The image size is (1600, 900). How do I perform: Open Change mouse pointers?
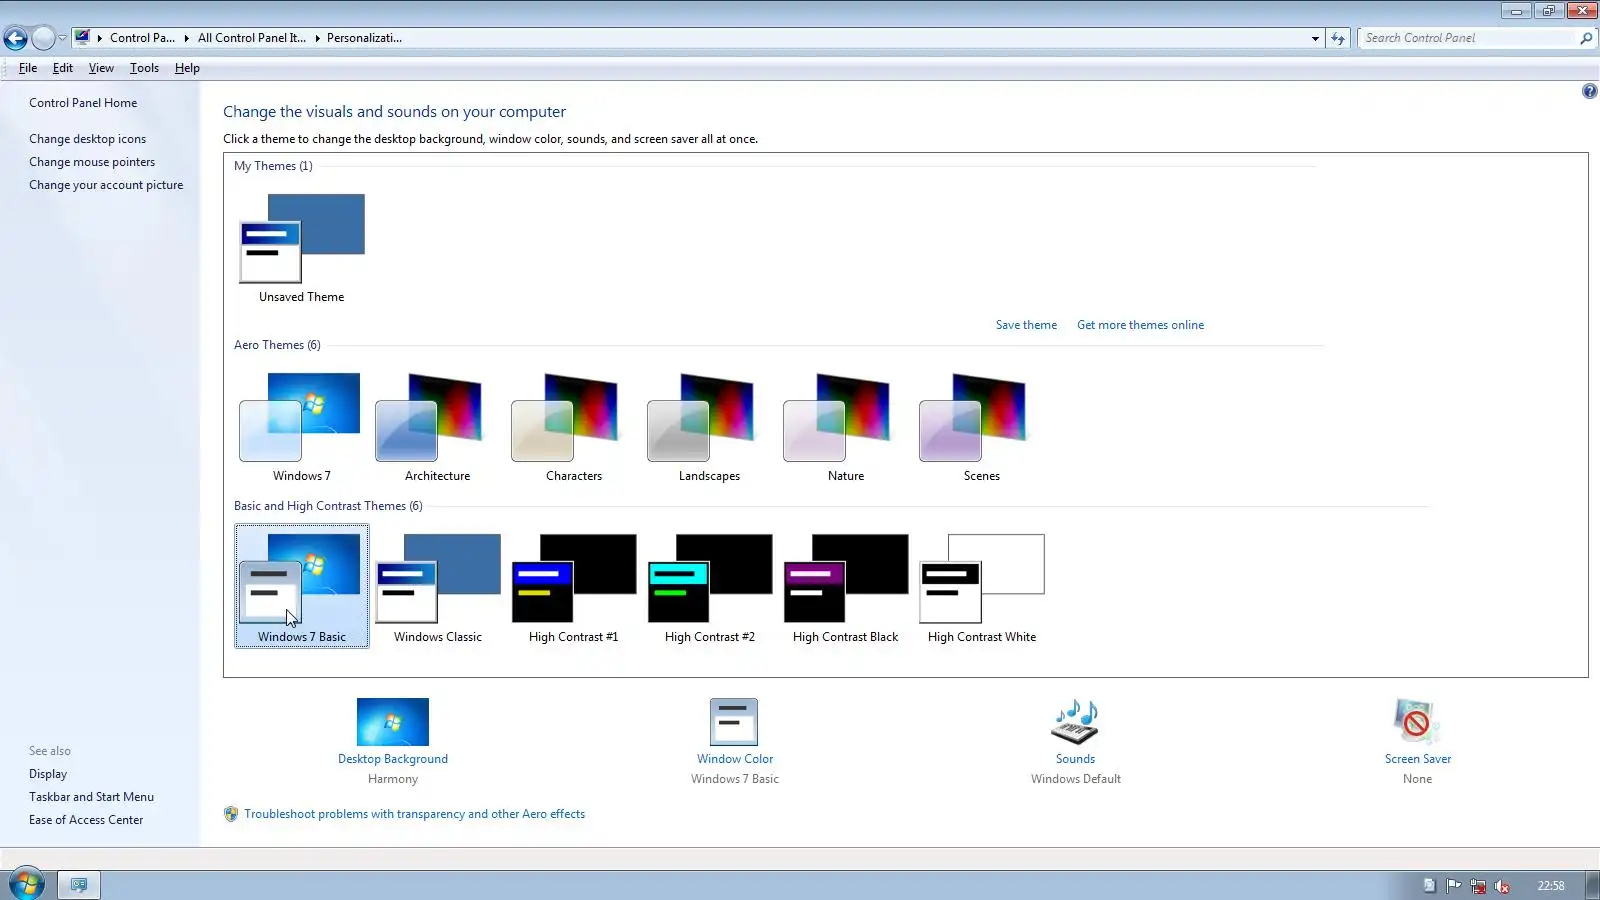coord(92,162)
